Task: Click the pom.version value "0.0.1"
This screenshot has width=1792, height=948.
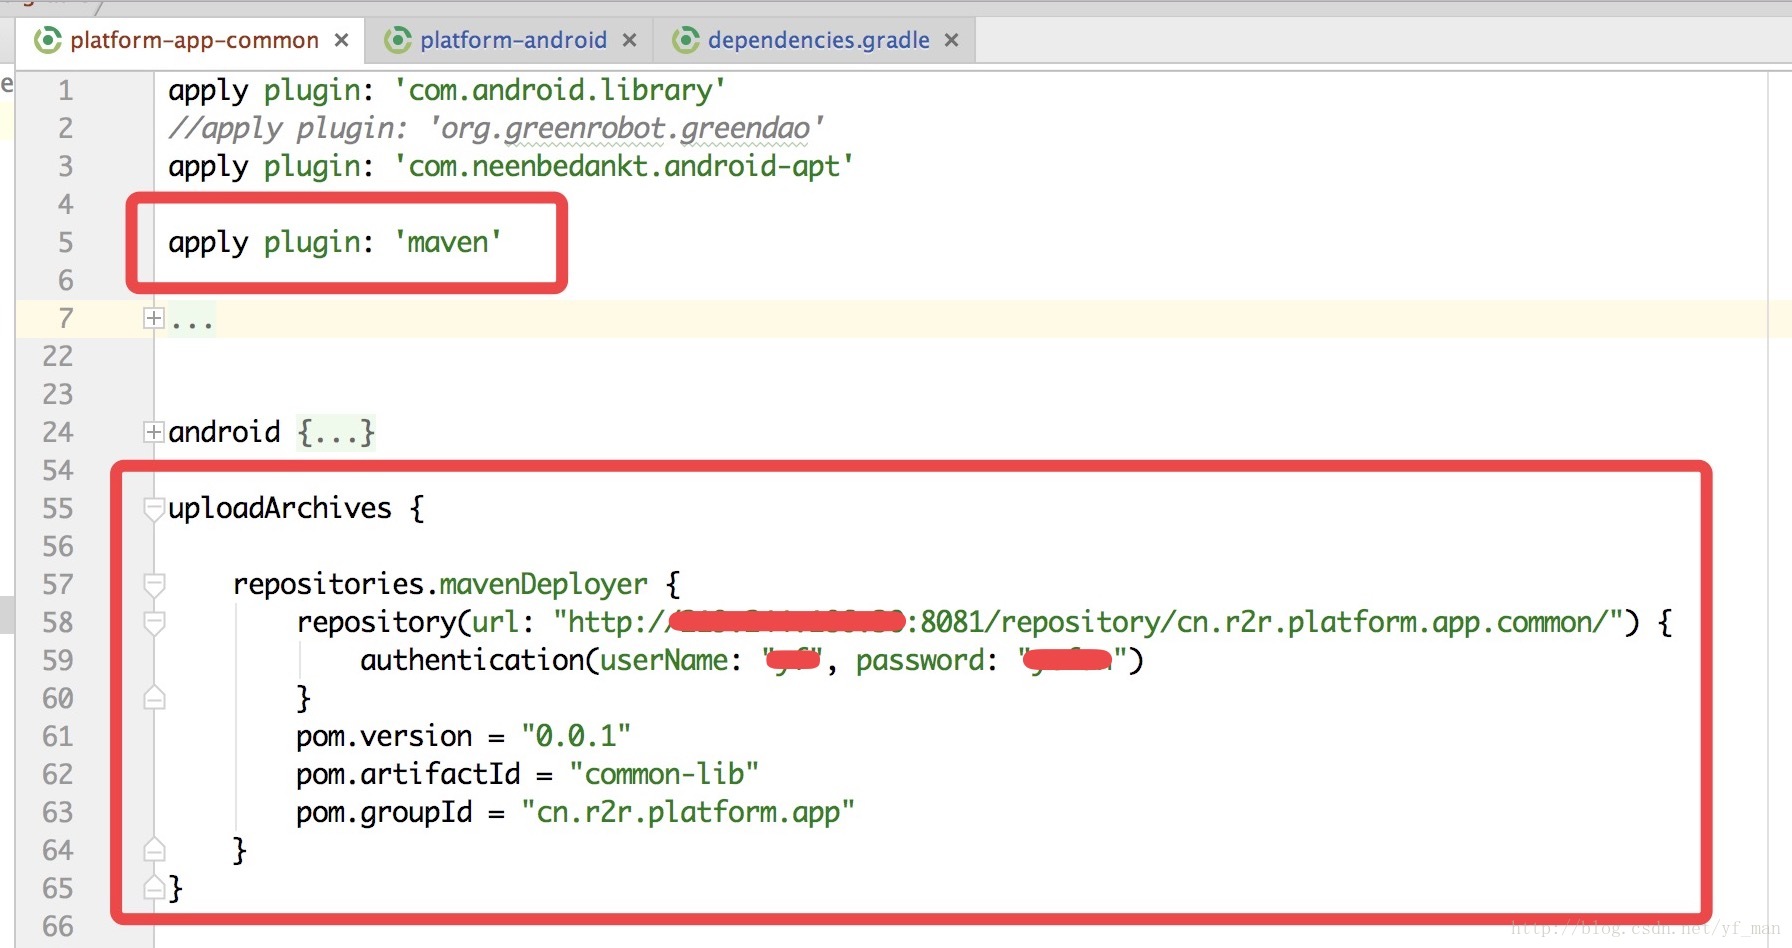Action: tap(576, 737)
